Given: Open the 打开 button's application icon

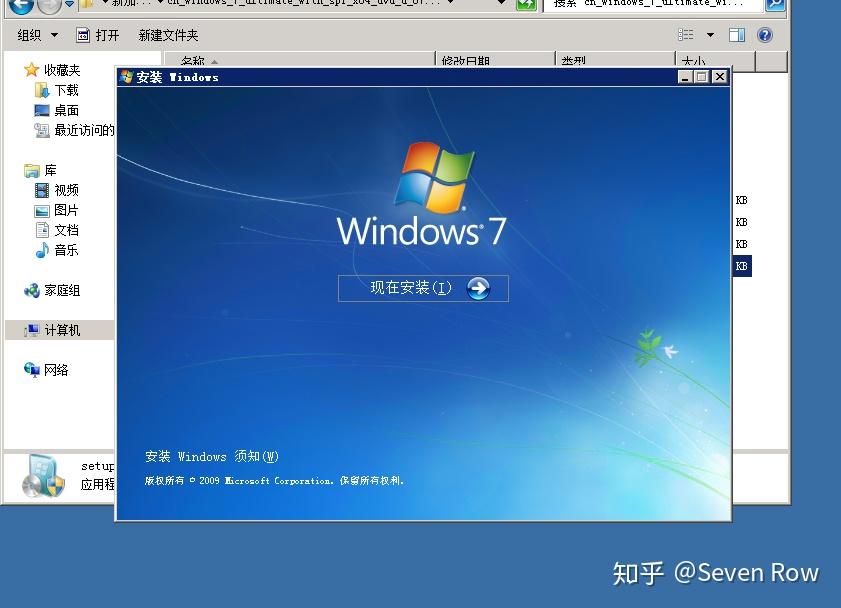Looking at the screenshot, I should pos(83,35).
